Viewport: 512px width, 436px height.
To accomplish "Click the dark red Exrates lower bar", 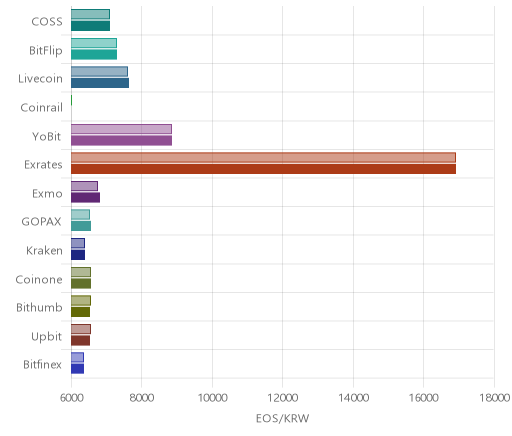I will (x=263, y=169).
